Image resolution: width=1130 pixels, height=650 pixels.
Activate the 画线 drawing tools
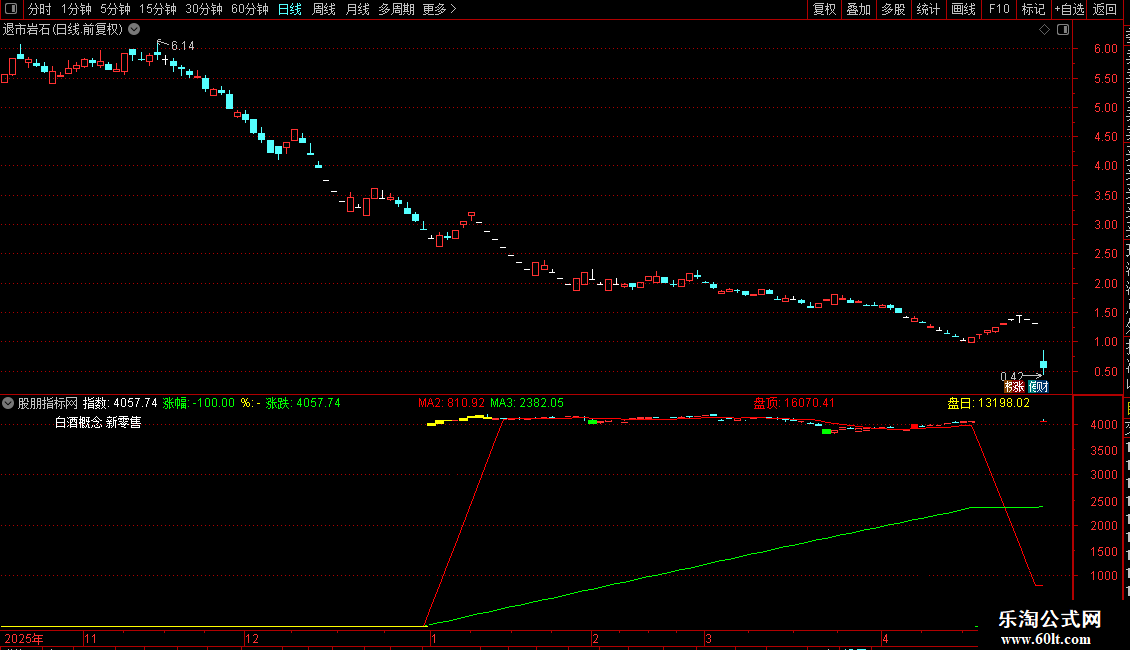964,9
